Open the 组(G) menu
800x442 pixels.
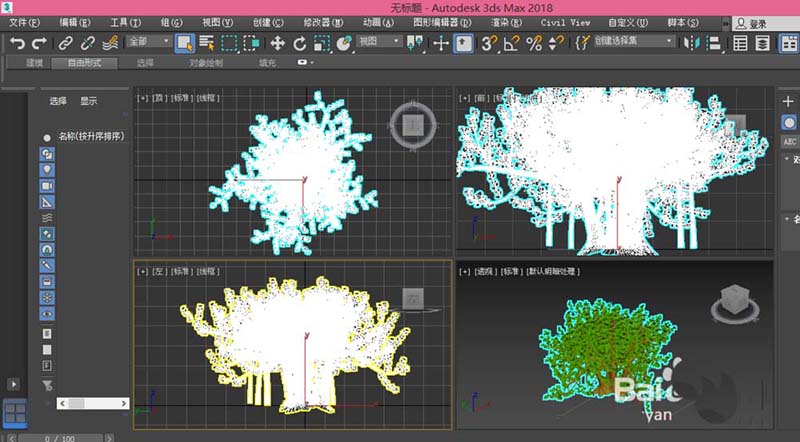click(171, 22)
